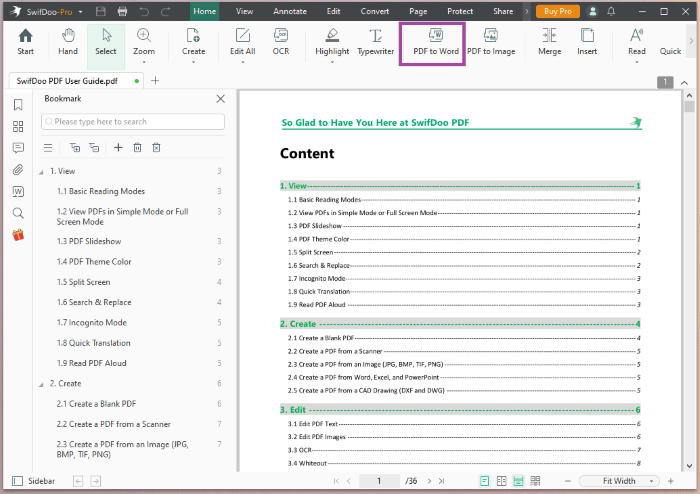The image size is (700, 494).
Task: Switch to two-page facing view
Action: click(x=501, y=481)
